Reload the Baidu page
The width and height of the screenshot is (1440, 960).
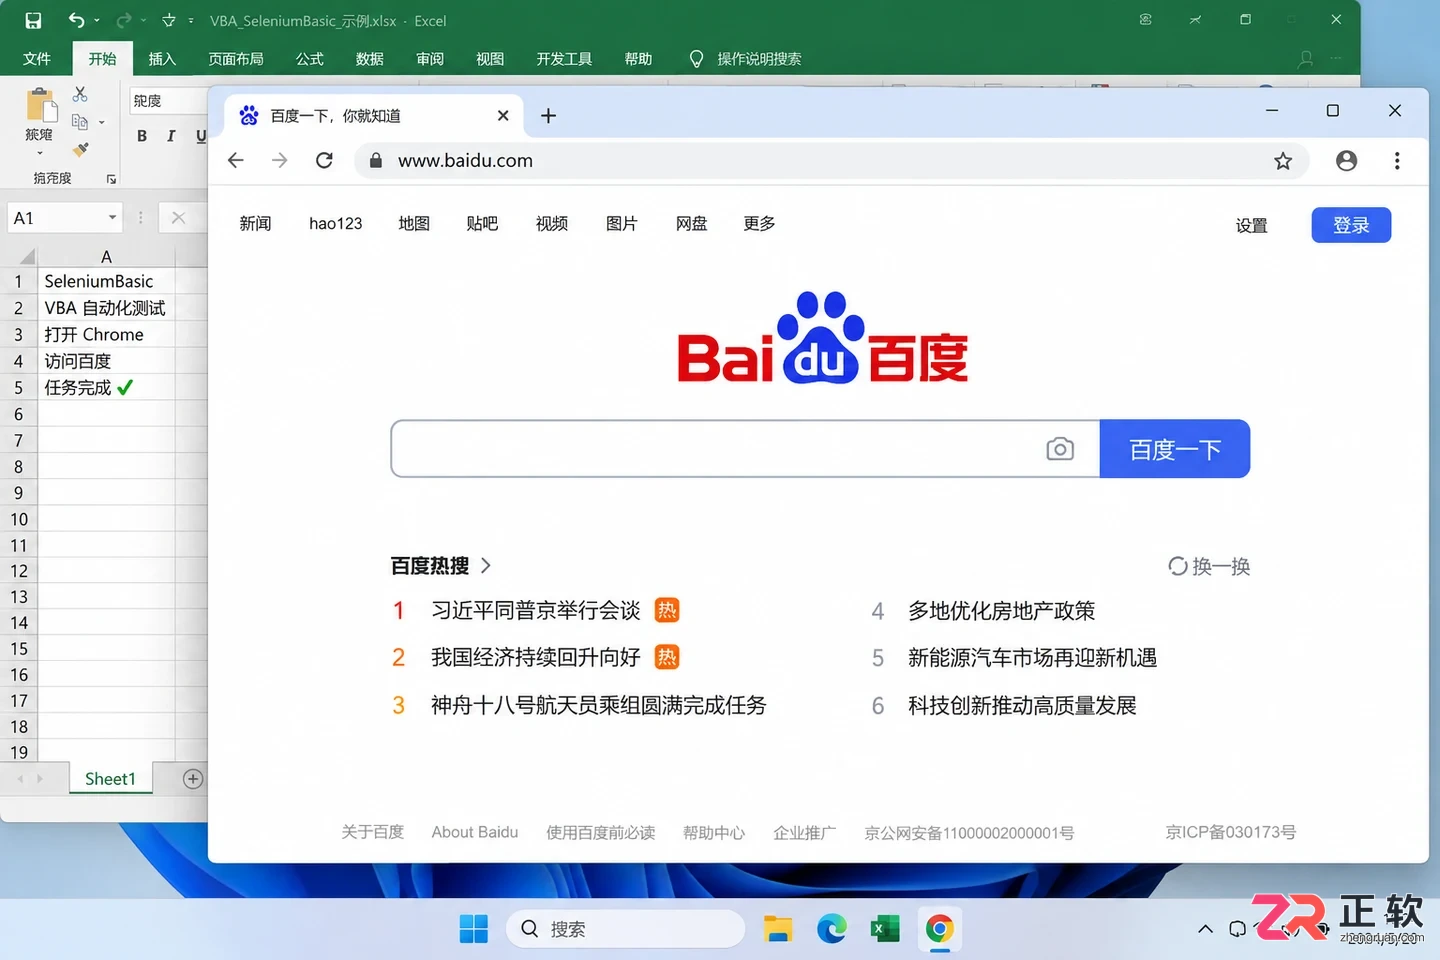[x=324, y=160]
